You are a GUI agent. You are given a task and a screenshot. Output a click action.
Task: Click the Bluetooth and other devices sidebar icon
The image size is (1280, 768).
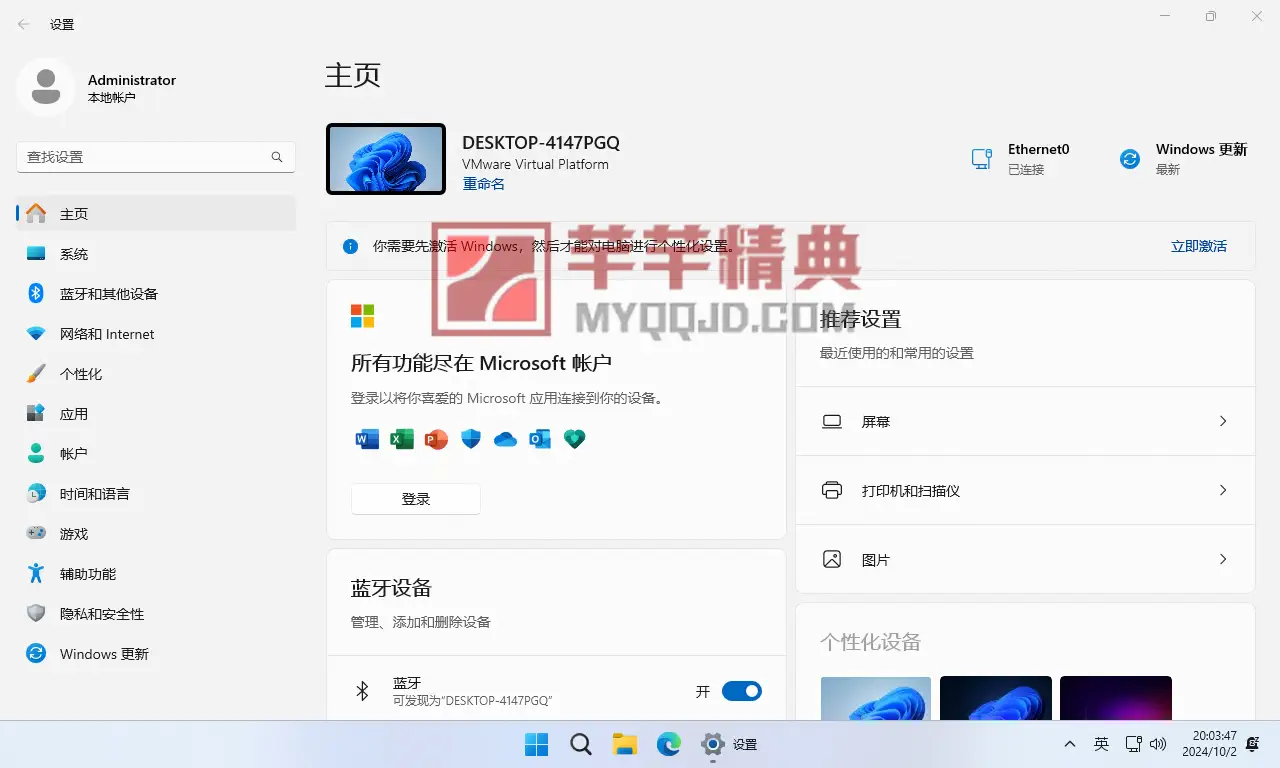pos(36,293)
